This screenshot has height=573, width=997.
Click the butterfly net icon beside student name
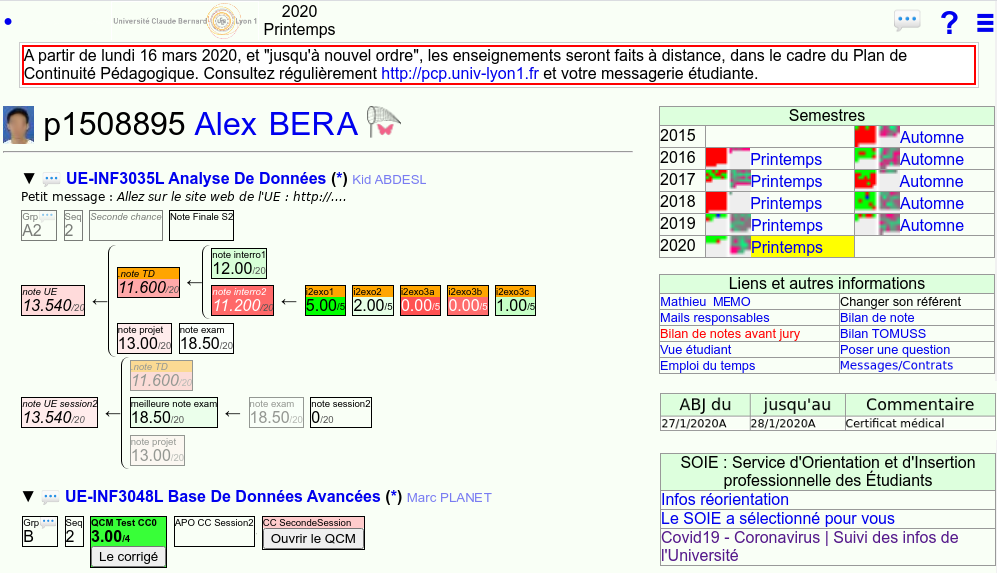383,123
